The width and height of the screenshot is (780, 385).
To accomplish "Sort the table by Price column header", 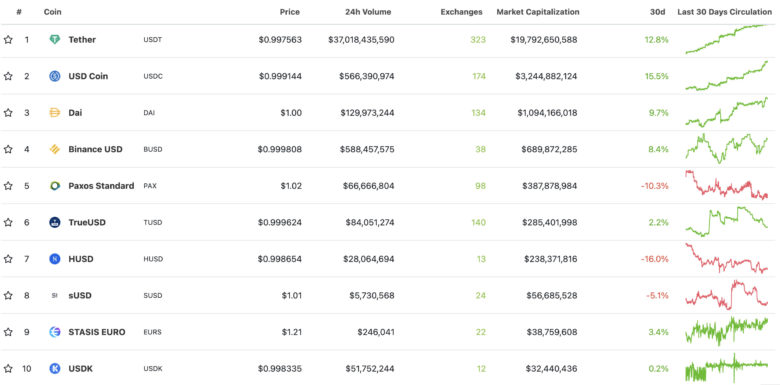I will (x=290, y=12).
